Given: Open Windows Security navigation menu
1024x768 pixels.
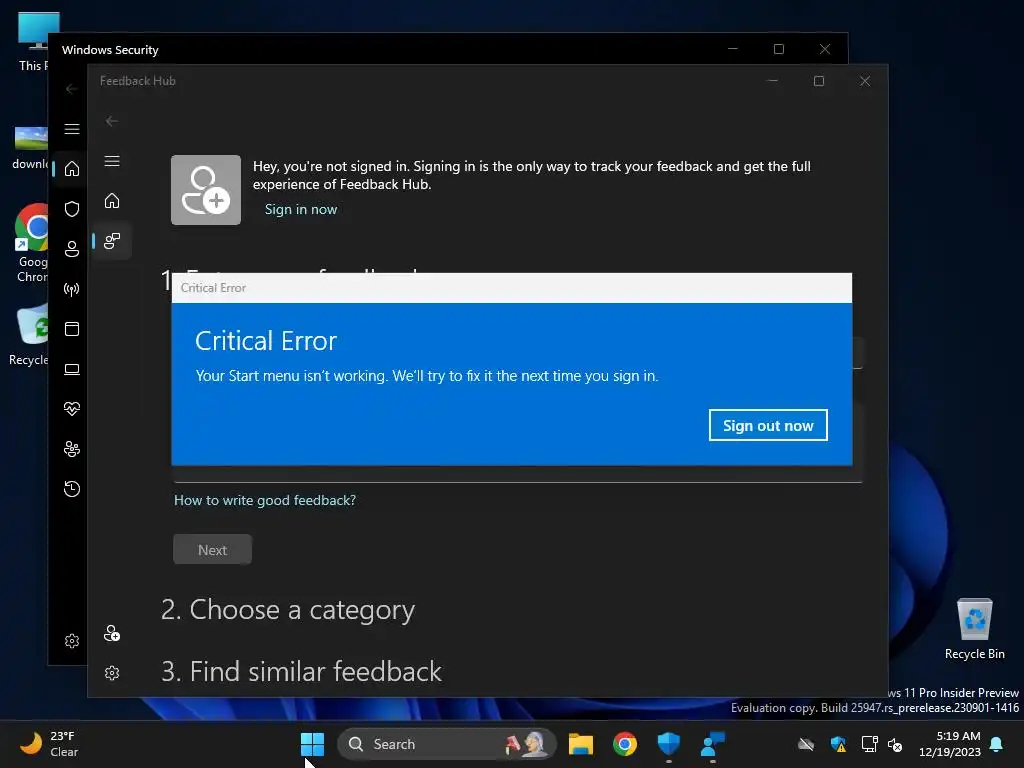Looking at the screenshot, I should [x=72, y=129].
